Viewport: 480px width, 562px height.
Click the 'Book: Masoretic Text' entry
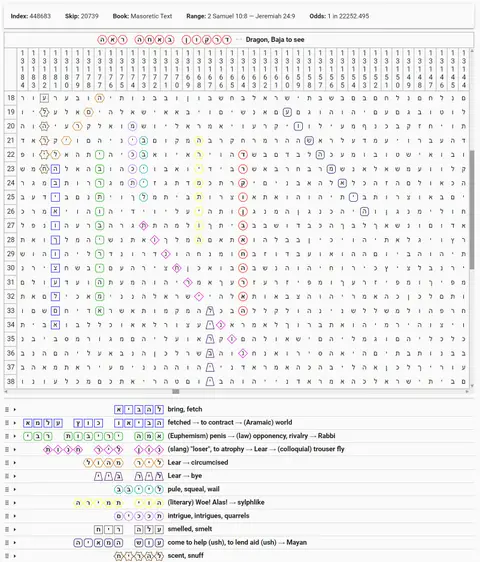tap(142, 16)
